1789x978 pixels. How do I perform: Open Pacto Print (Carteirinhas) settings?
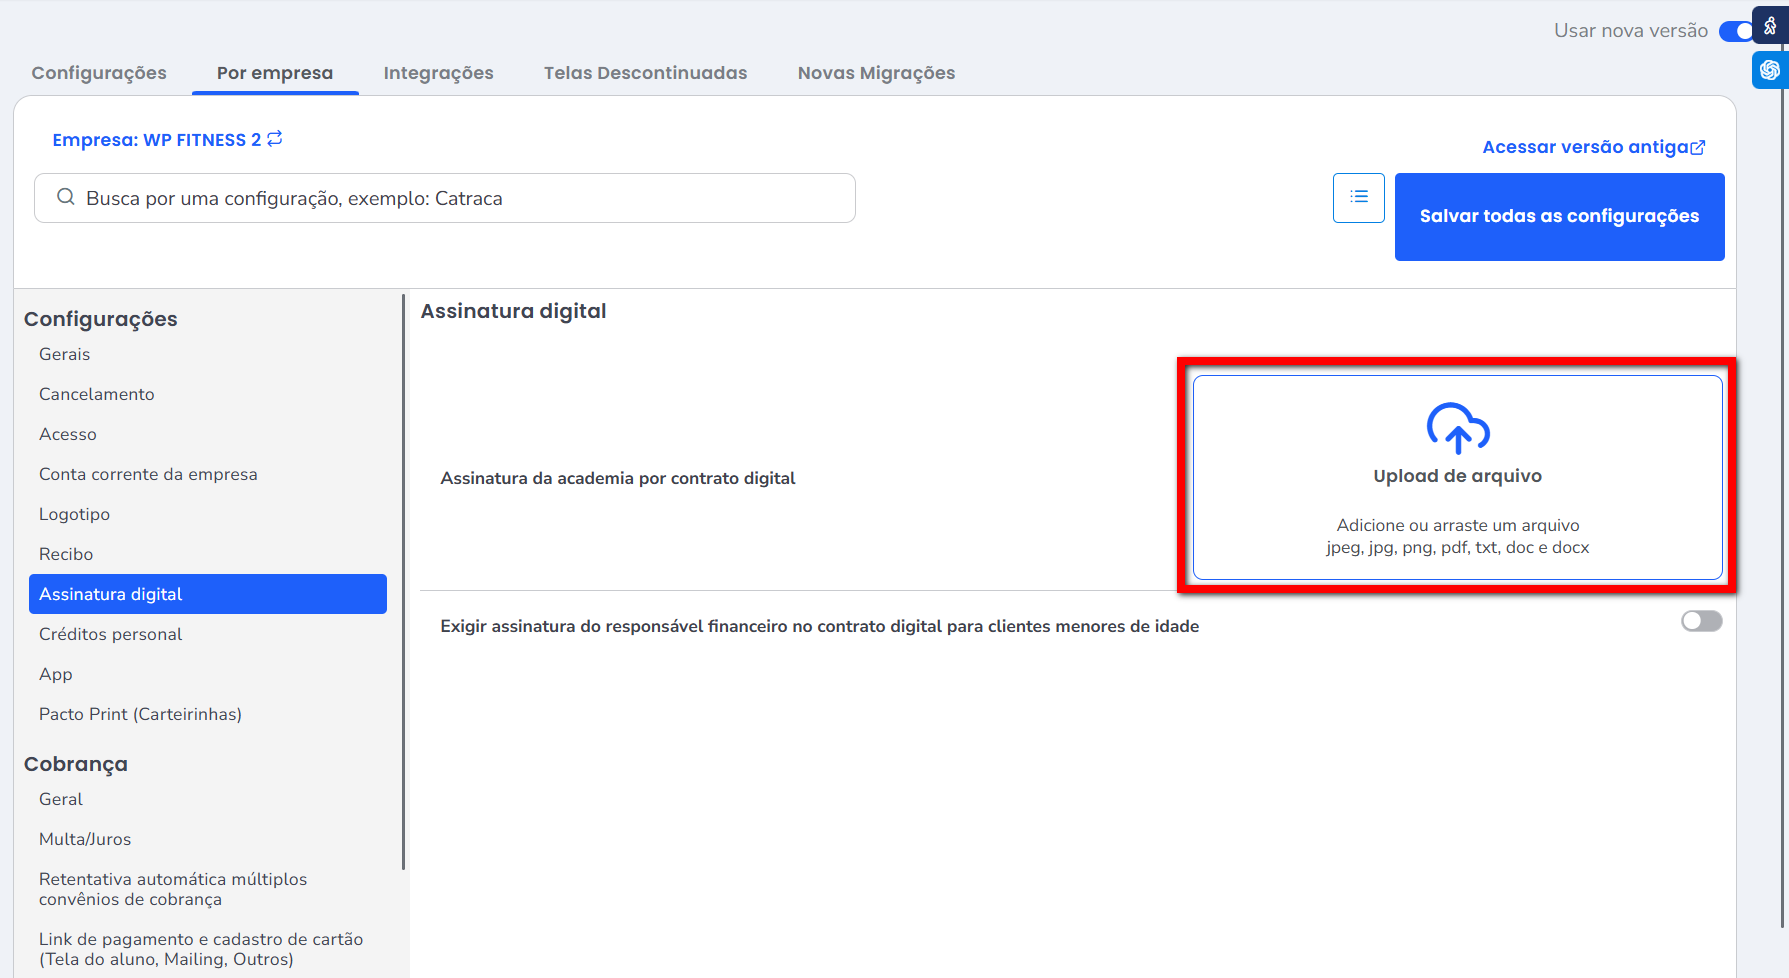coord(140,714)
